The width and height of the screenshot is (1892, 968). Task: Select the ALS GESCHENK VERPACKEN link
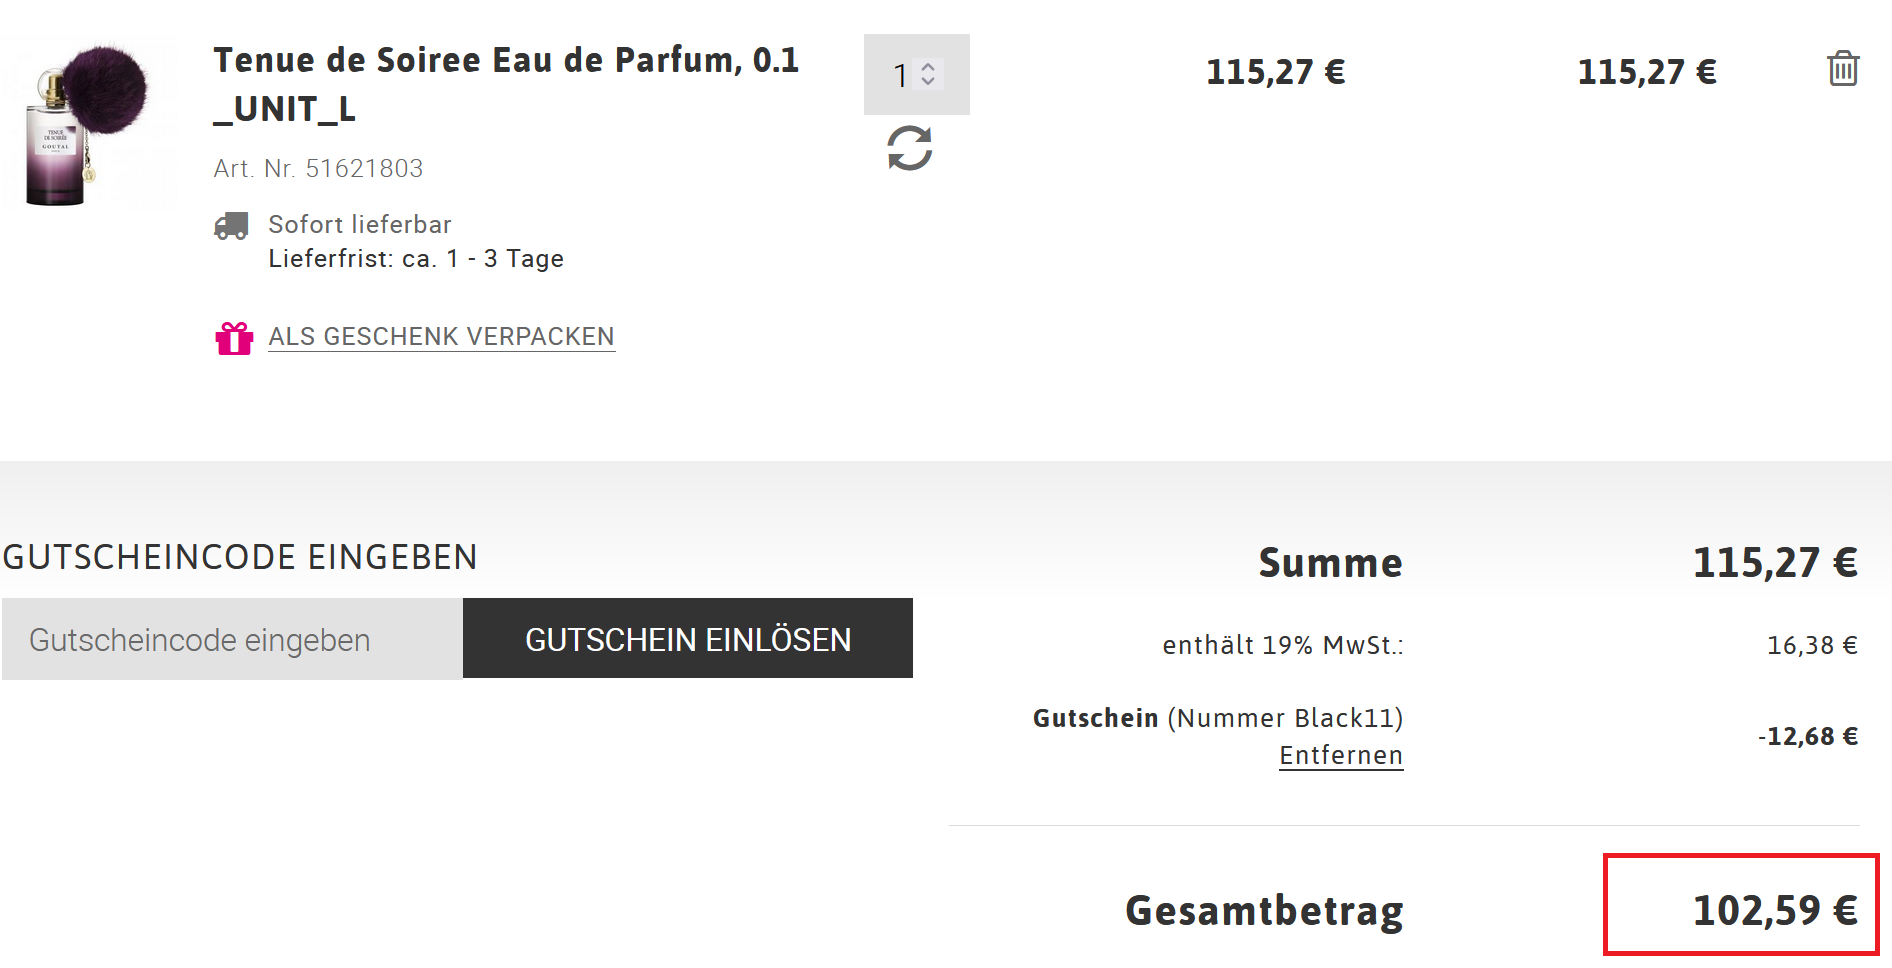coord(441,337)
